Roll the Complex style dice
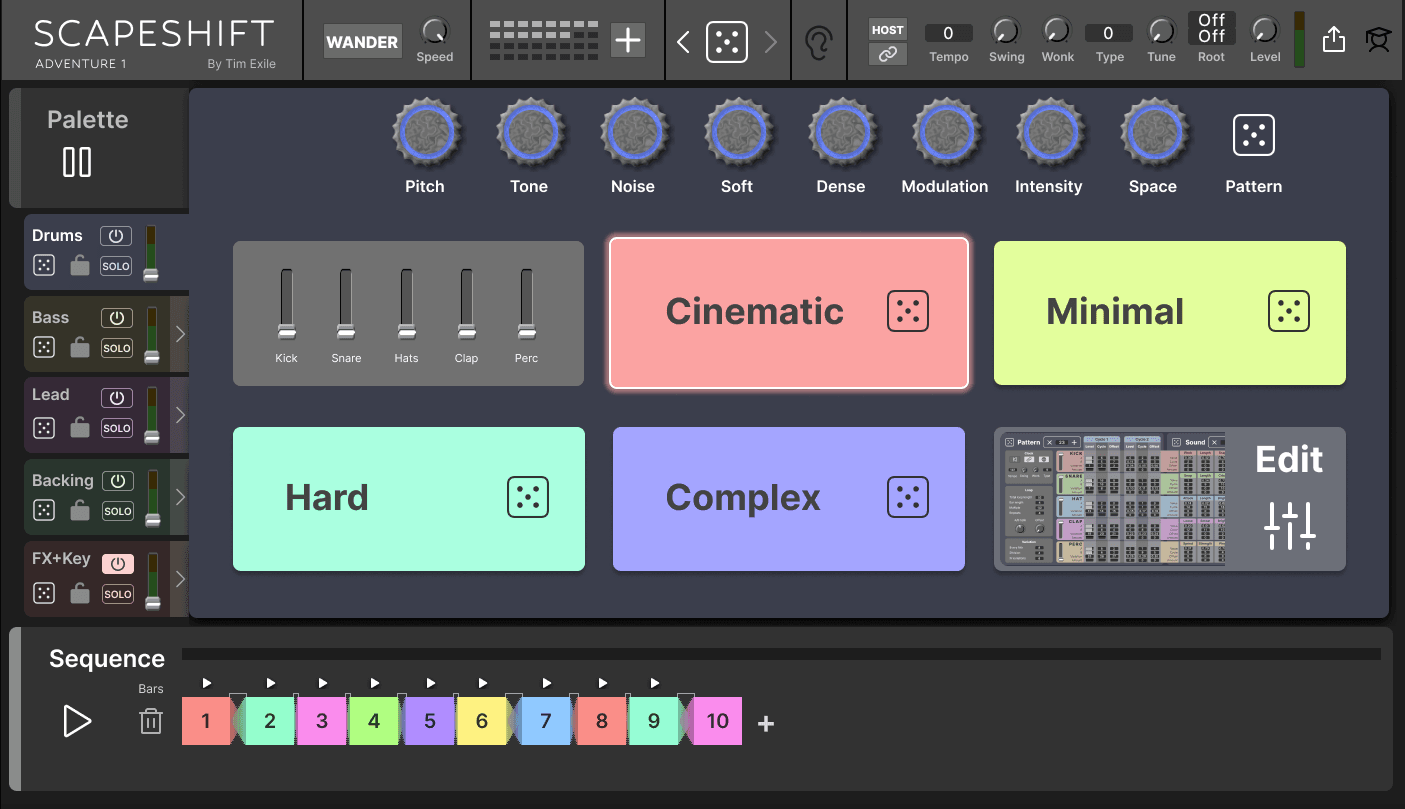Screen dimensions: 1405x809 point(908,497)
